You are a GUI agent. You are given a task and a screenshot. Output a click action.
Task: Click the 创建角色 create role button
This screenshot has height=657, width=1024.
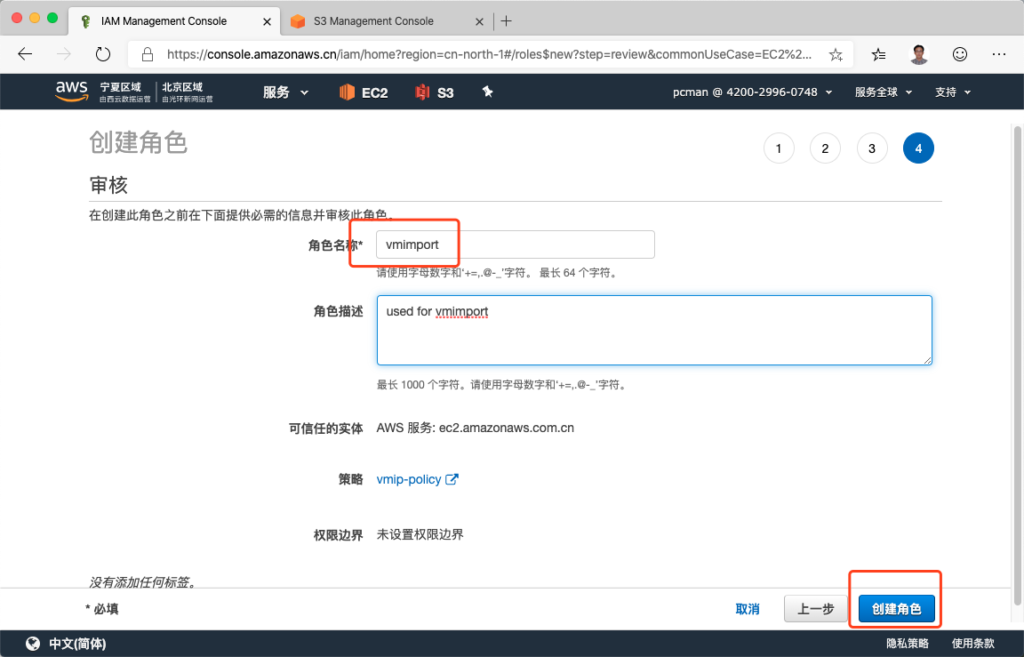pos(896,609)
